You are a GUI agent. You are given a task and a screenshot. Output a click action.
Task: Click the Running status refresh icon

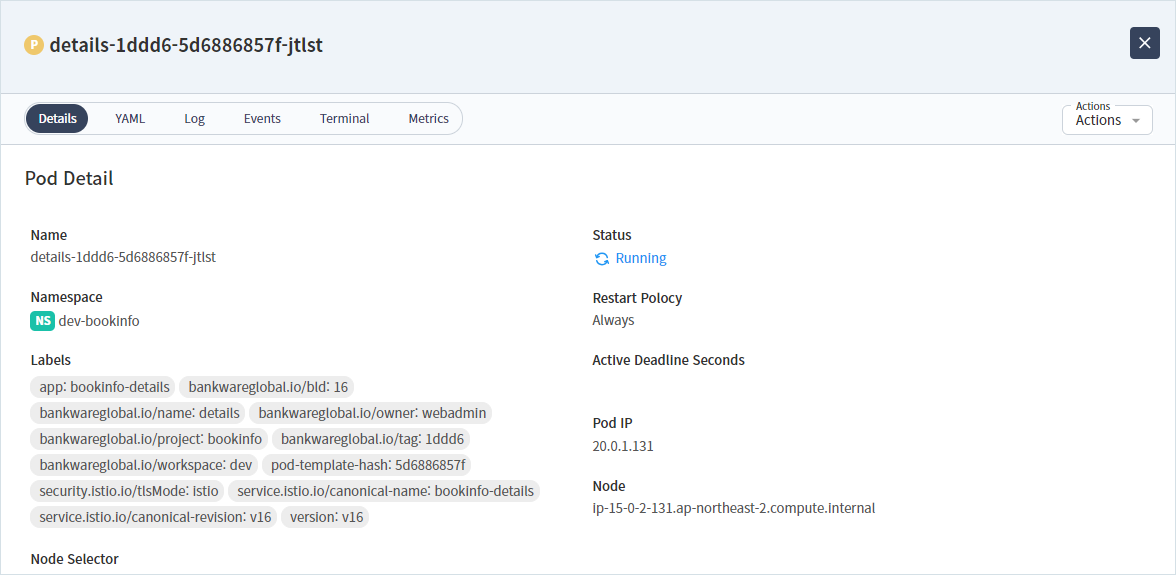click(x=602, y=259)
